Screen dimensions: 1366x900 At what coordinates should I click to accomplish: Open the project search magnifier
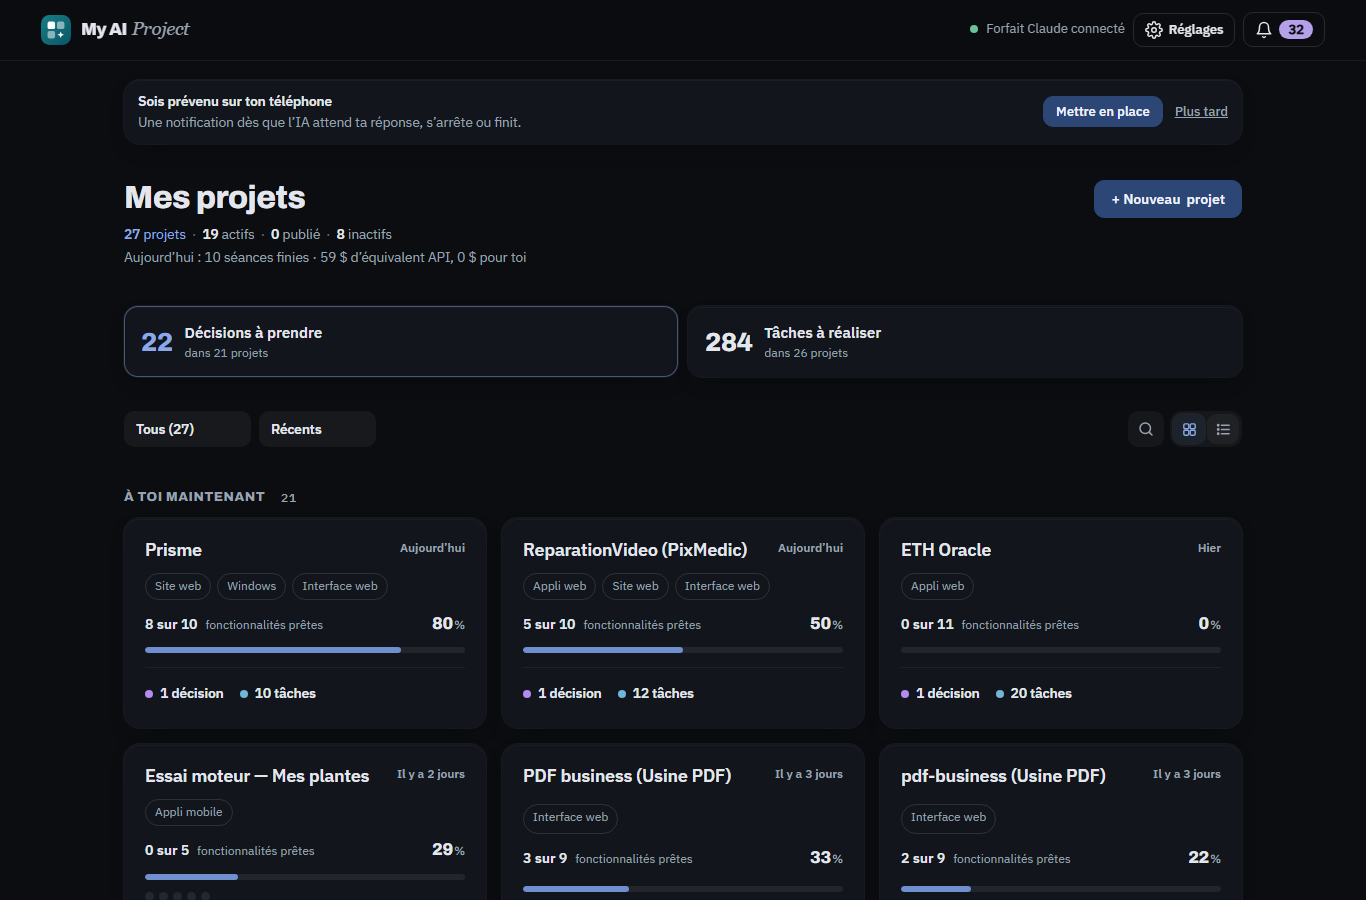pyautogui.click(x=1146, y=429)
